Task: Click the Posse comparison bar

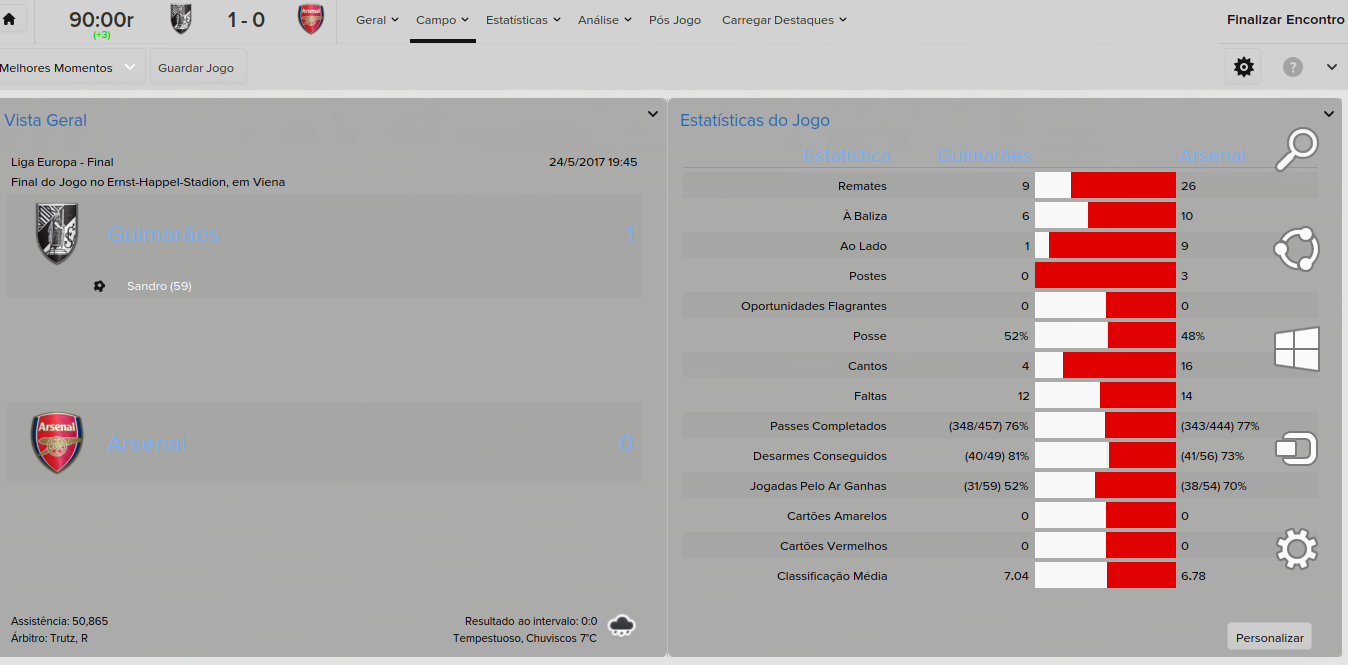Action: (1105, 336)
